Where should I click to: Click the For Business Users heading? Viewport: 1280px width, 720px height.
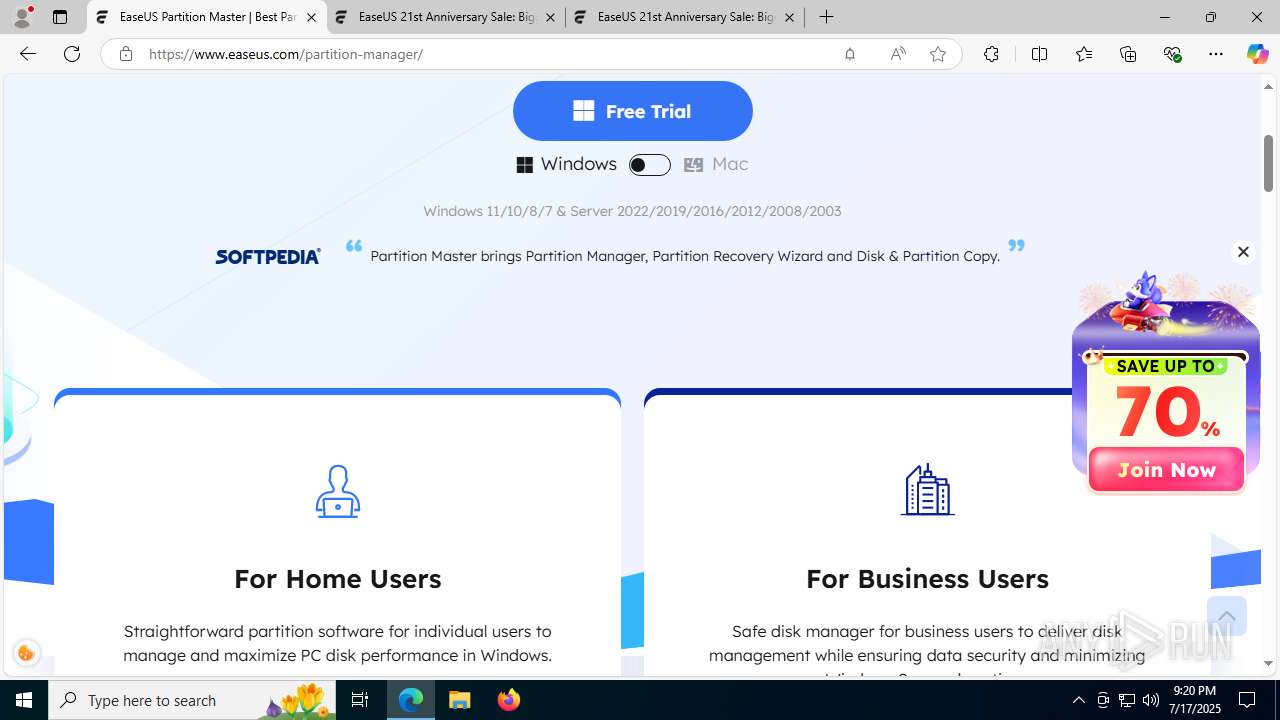(x=927, y=578)
